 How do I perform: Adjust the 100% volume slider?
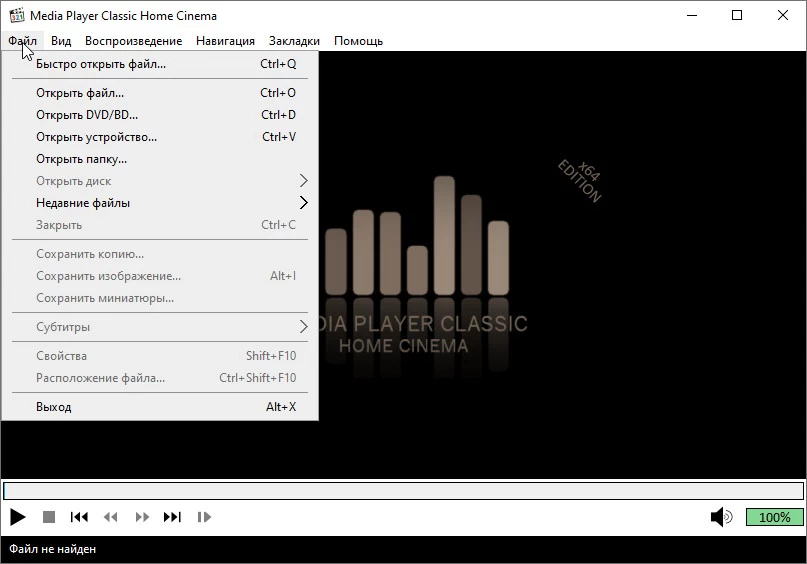tap(774, 517)
